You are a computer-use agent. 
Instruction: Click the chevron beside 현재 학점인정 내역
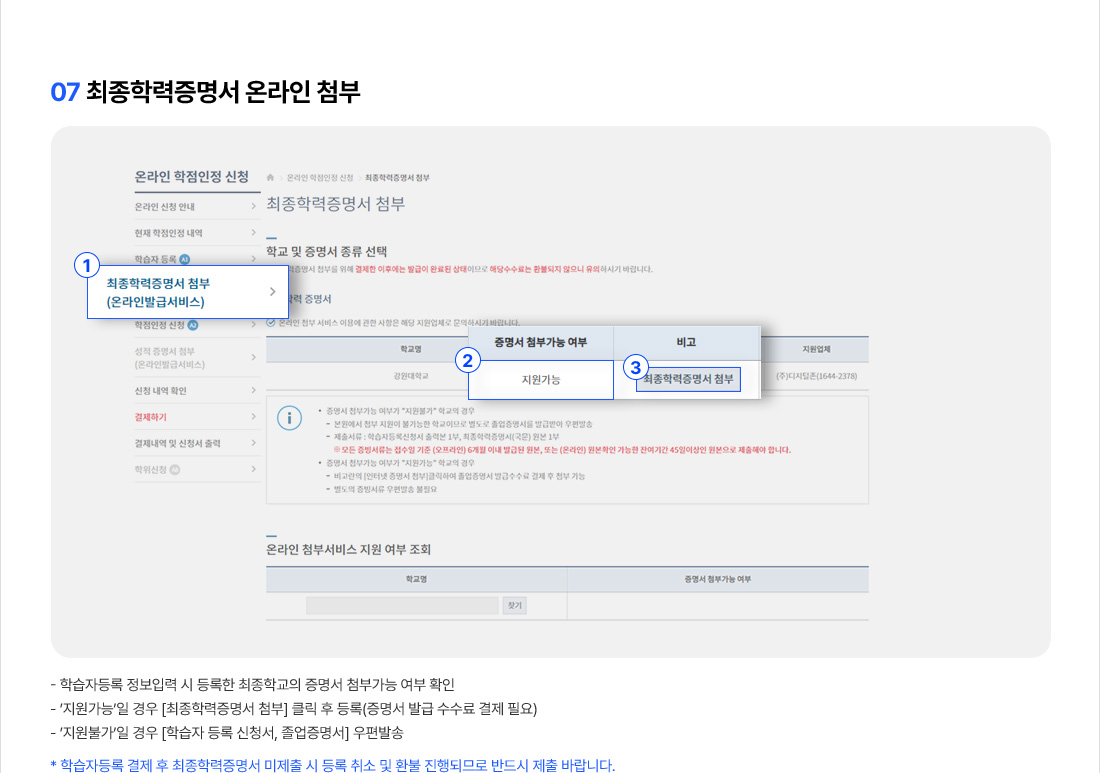point(254,232)
